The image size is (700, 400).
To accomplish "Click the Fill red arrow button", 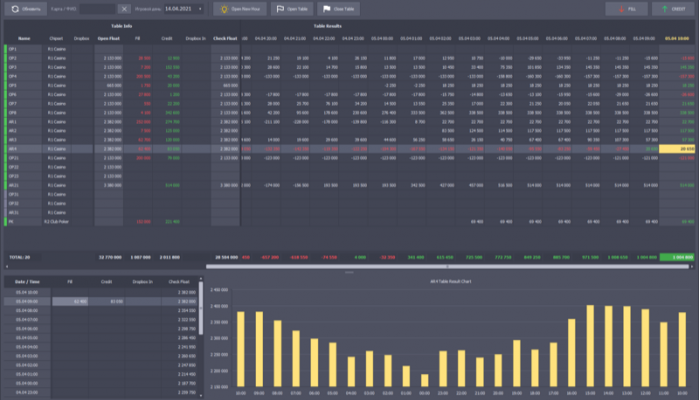I will coord(629,8).
